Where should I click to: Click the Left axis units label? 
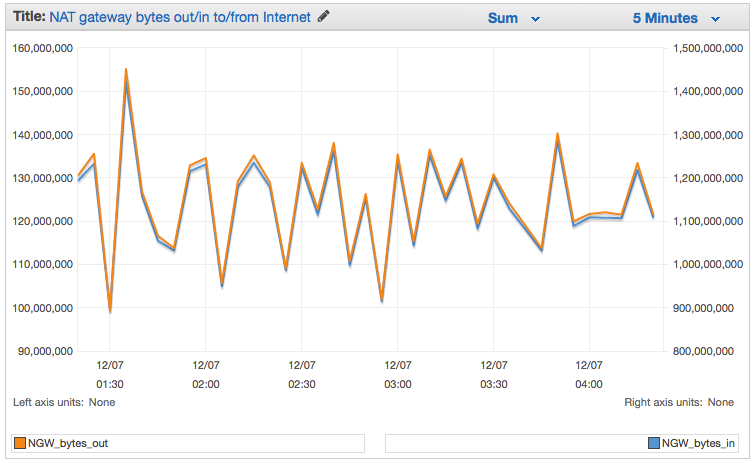point(64,402)
